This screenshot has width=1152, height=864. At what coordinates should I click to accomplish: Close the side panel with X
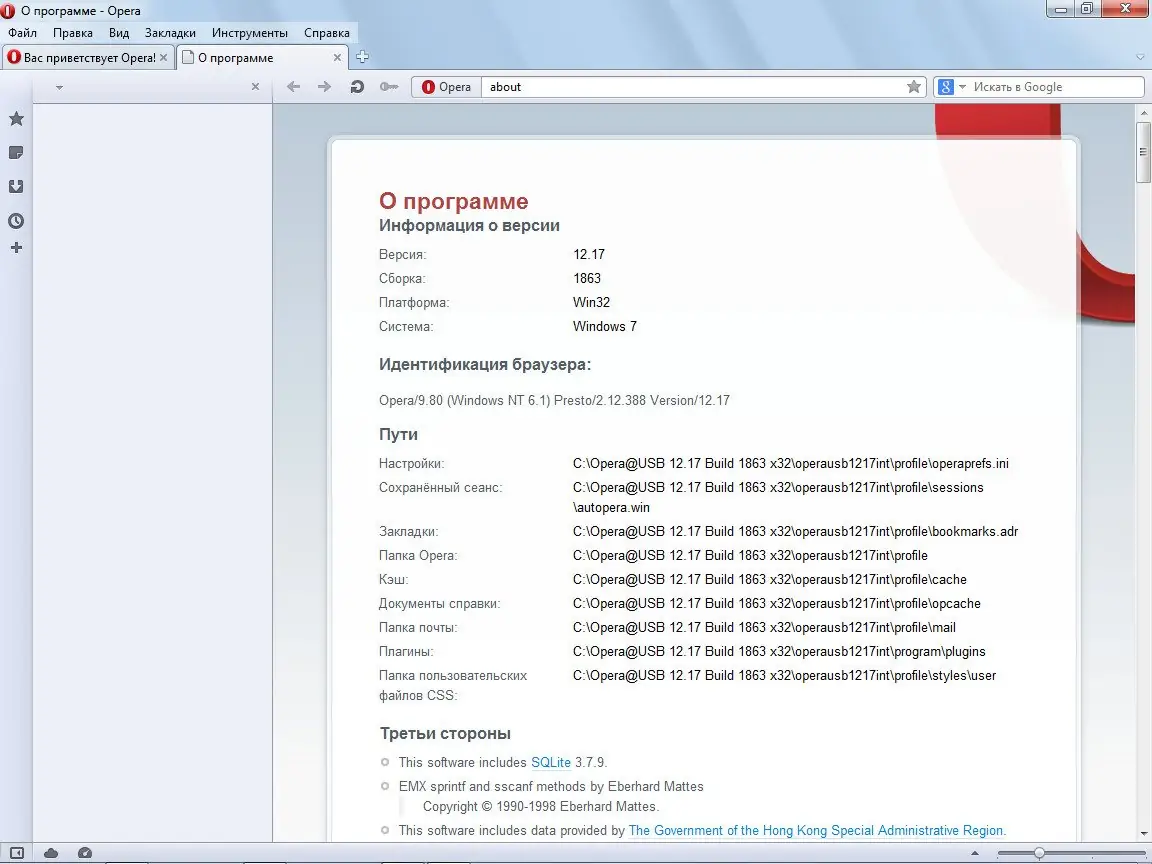click(255, 87)
